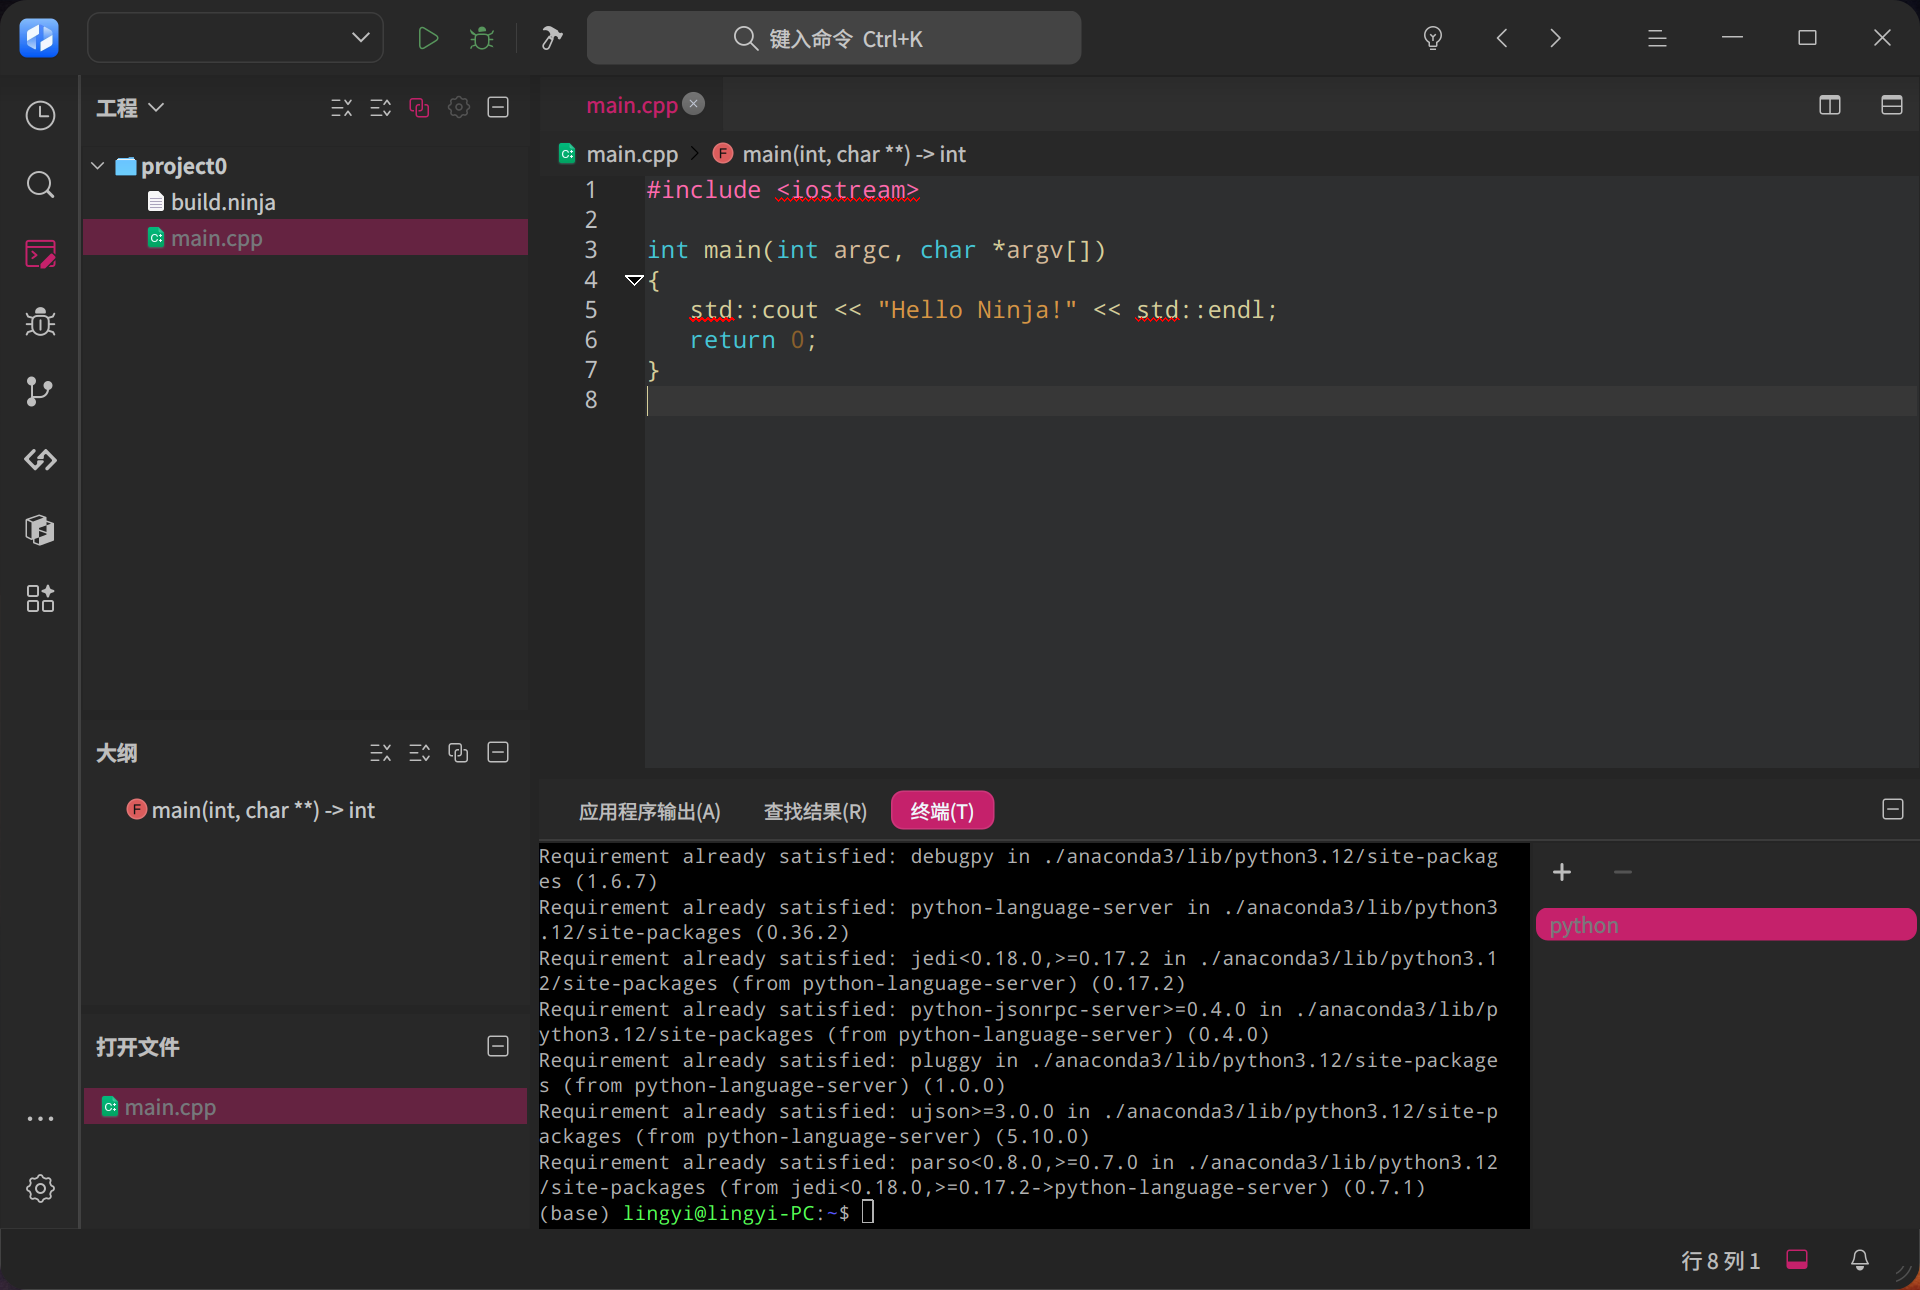Image resolution: width=1920 pixels, height=1290 pixels.
Task: Open the empty project selector dropdown
Action: click(x=236, y=38)
